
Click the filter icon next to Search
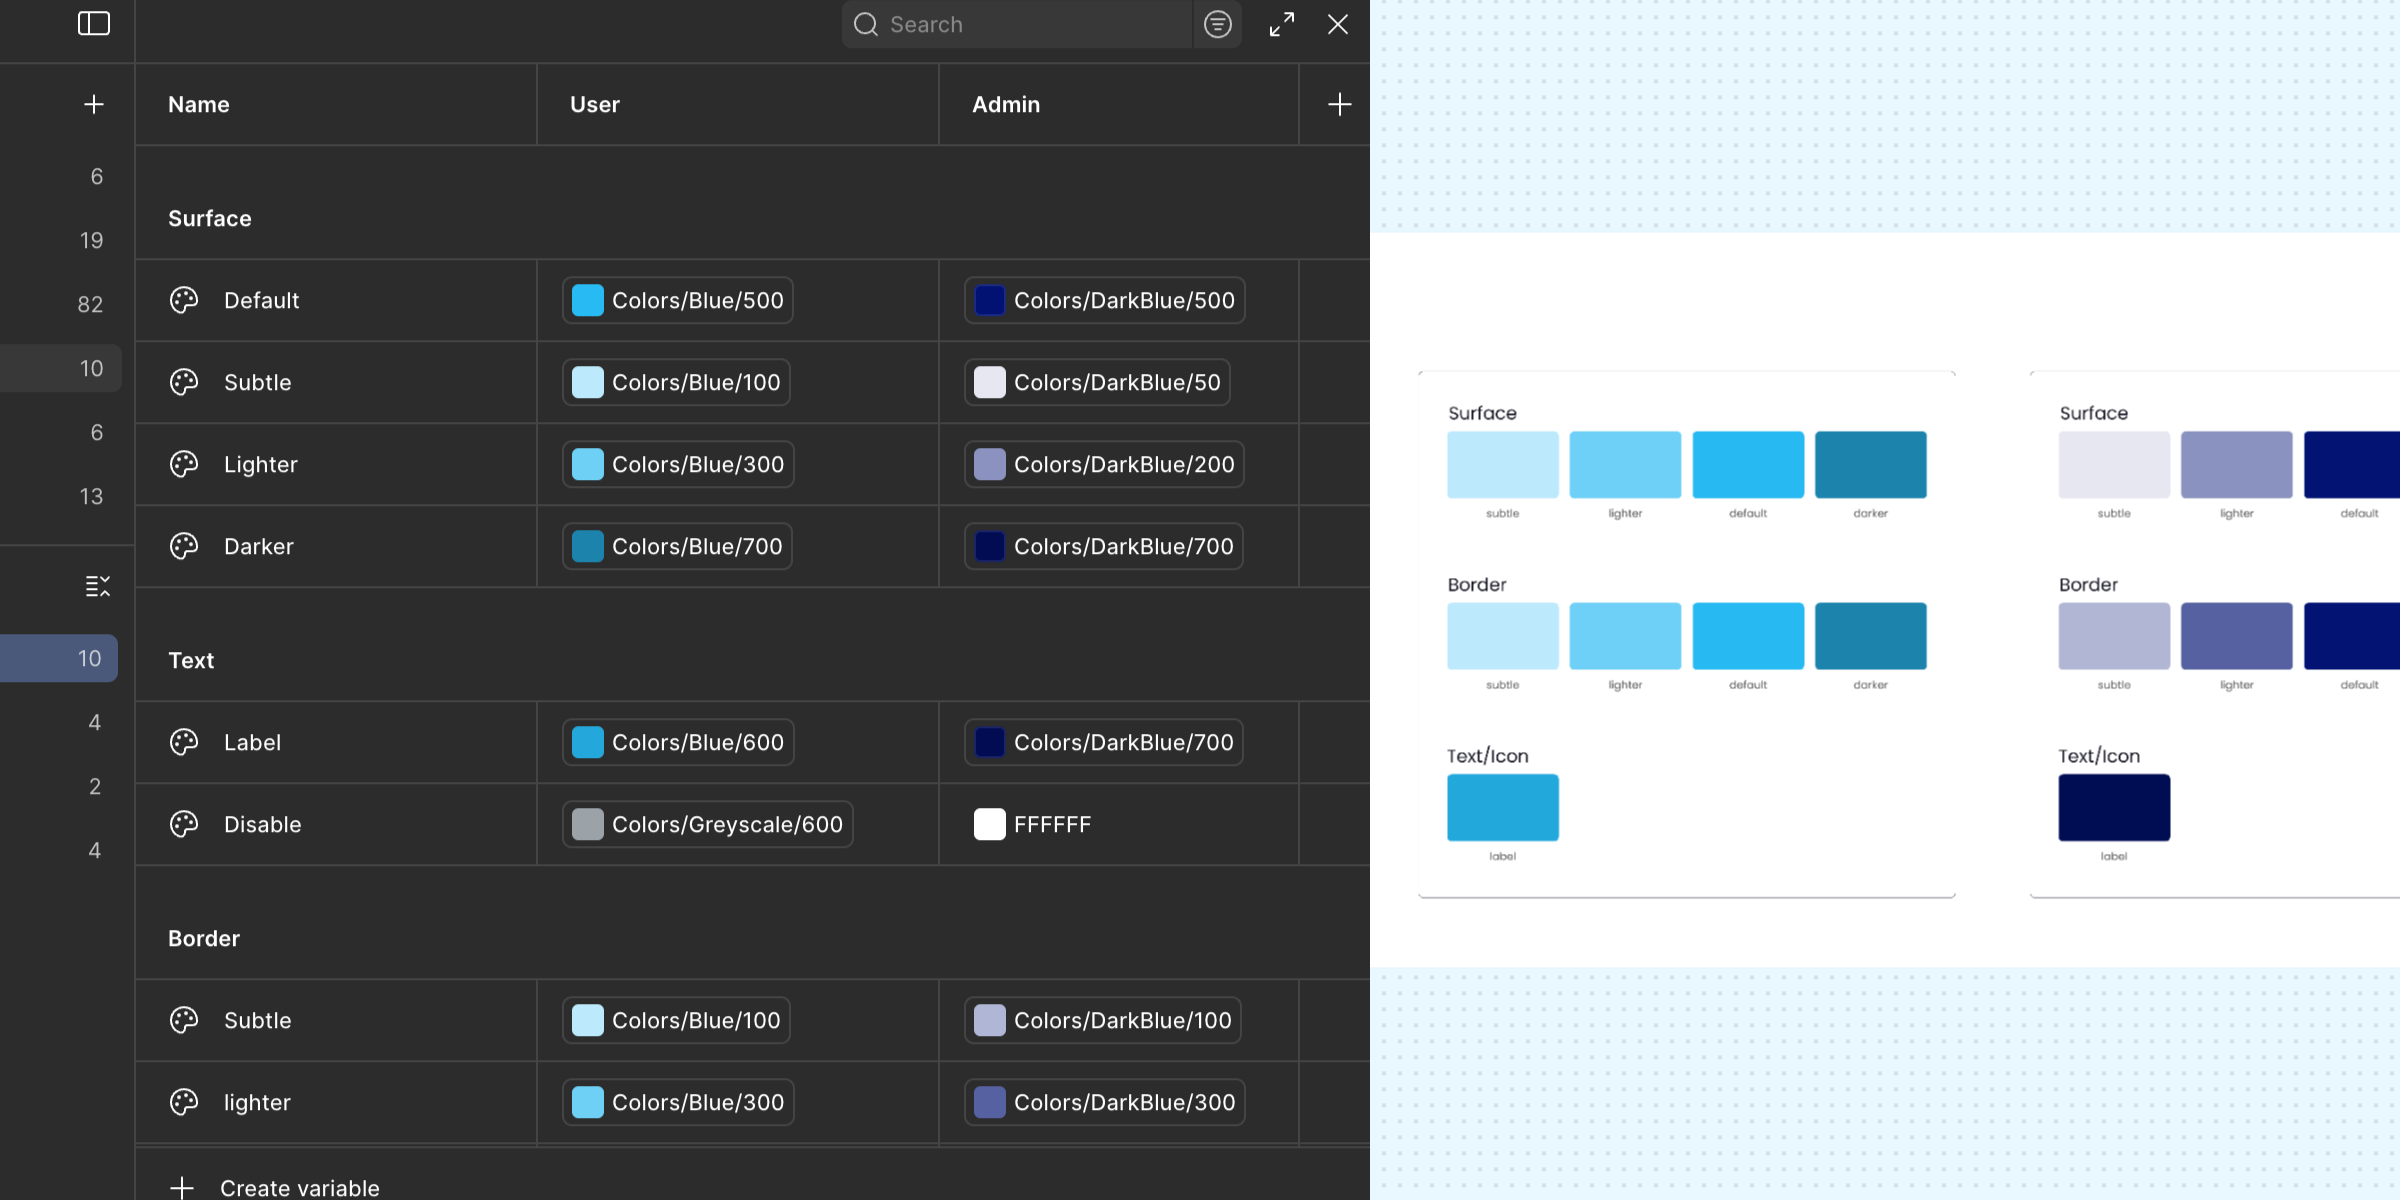[x=1217, y=24]
